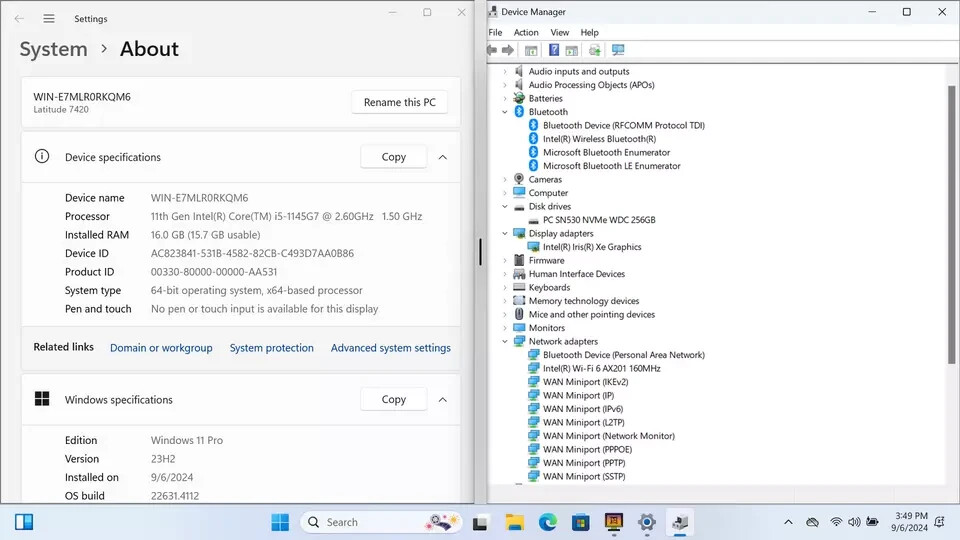Collapse Bluetooth category in Device Manager
960x540 pixels.
coord(505,112)
